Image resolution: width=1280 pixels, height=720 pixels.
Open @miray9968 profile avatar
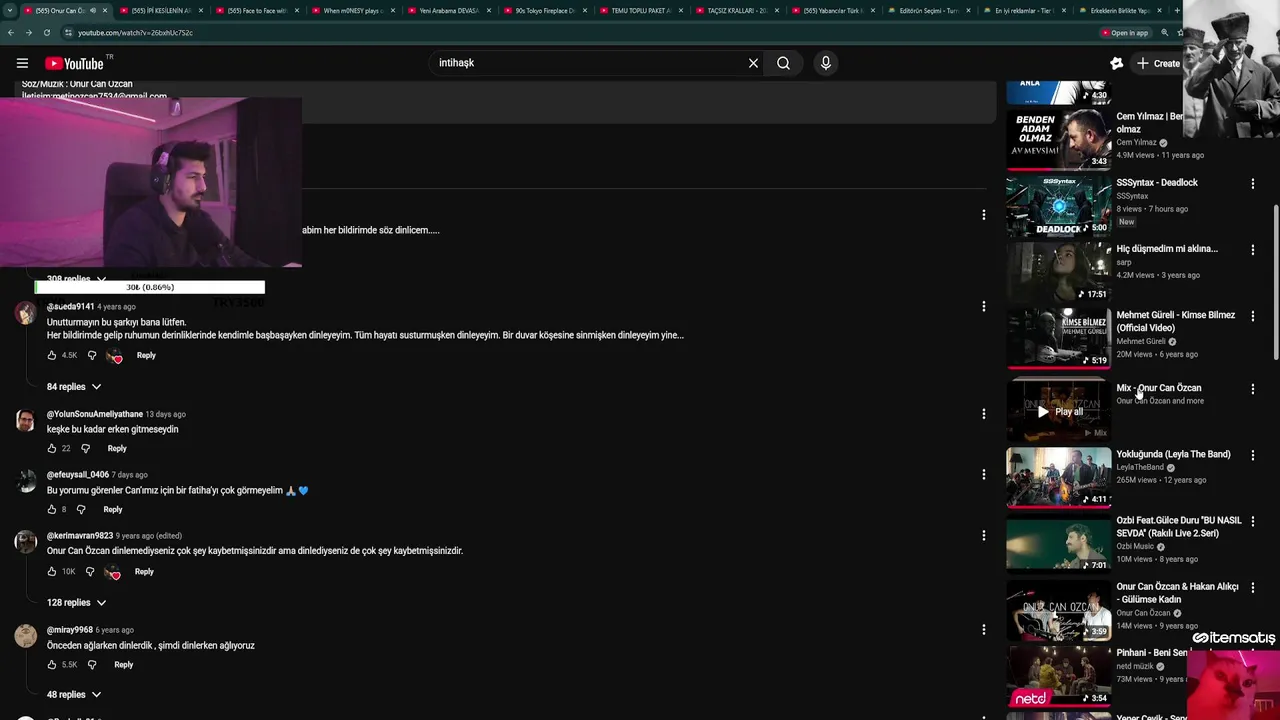coord(26,635)
